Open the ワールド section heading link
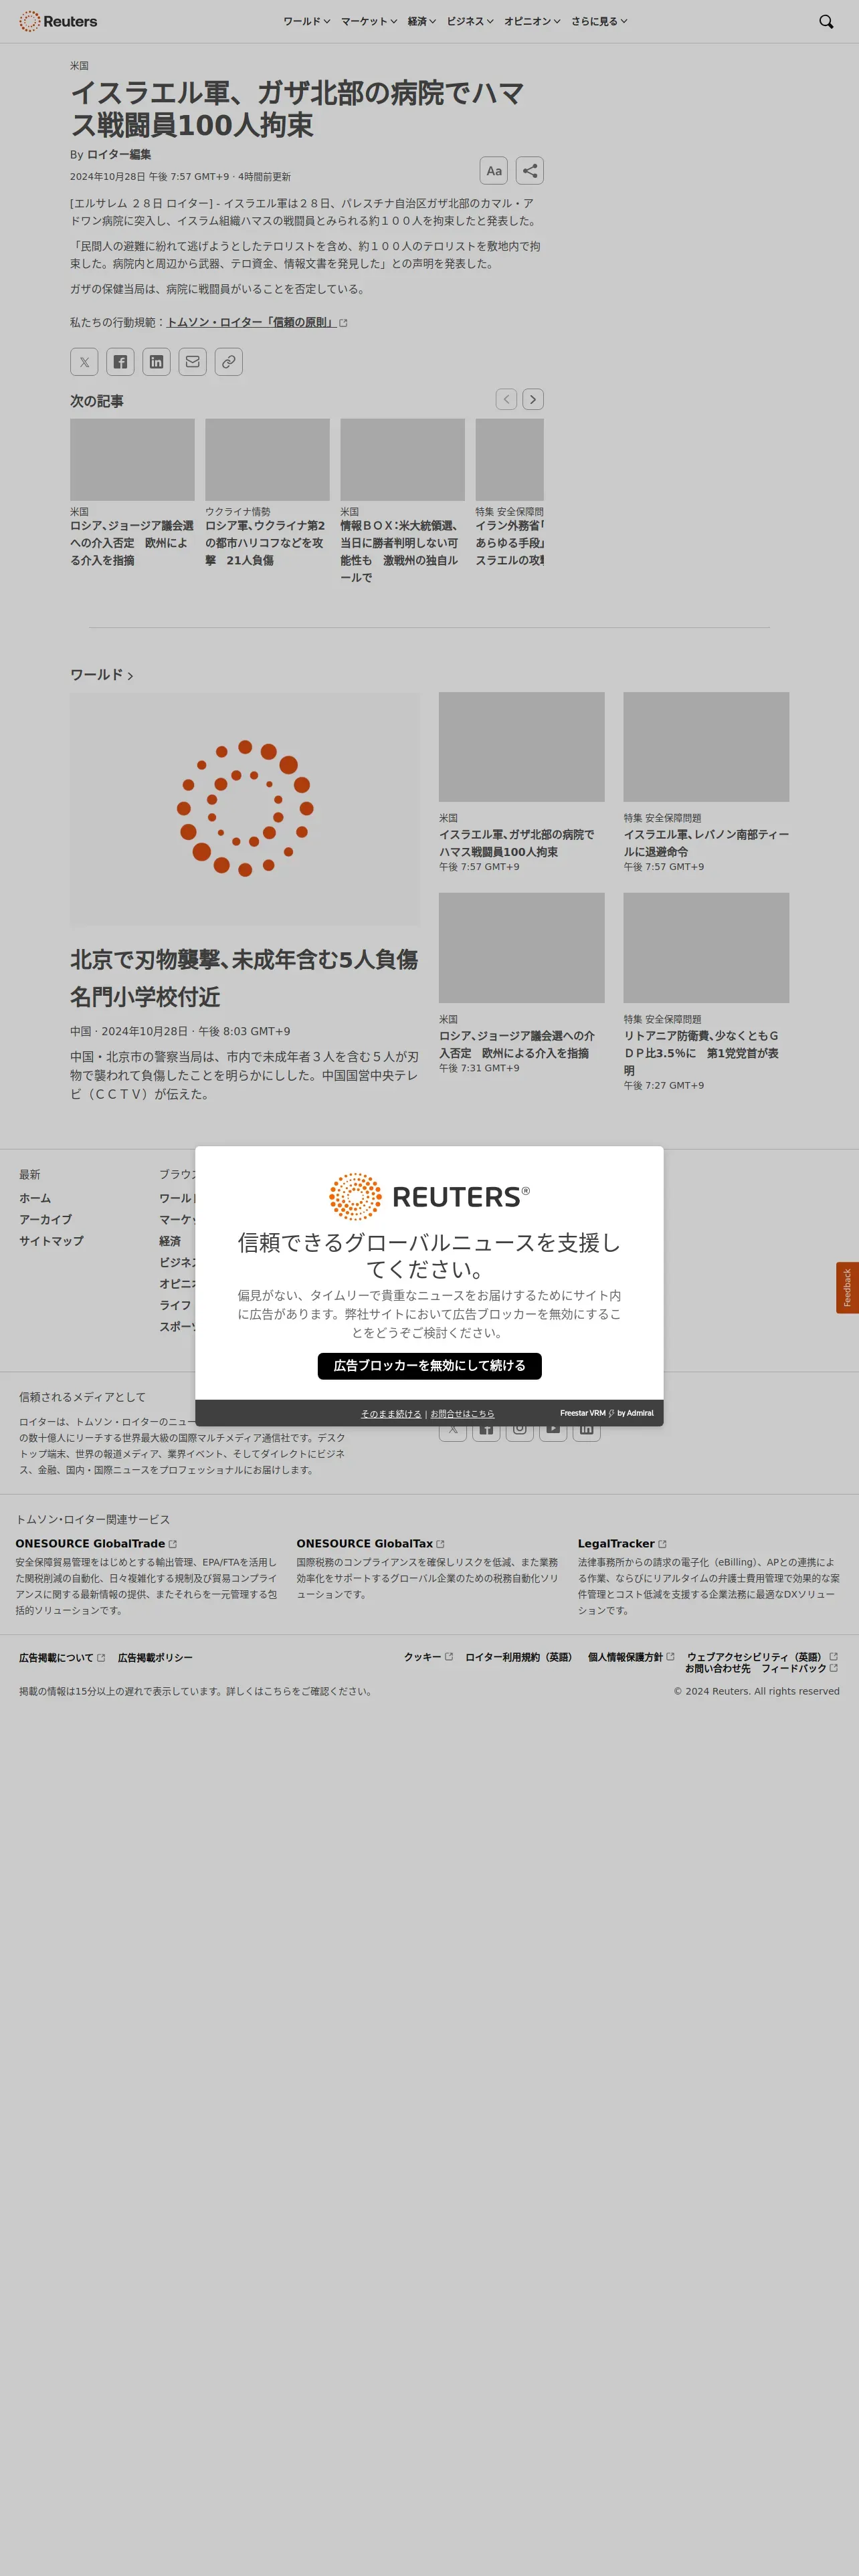 point(101,675)
